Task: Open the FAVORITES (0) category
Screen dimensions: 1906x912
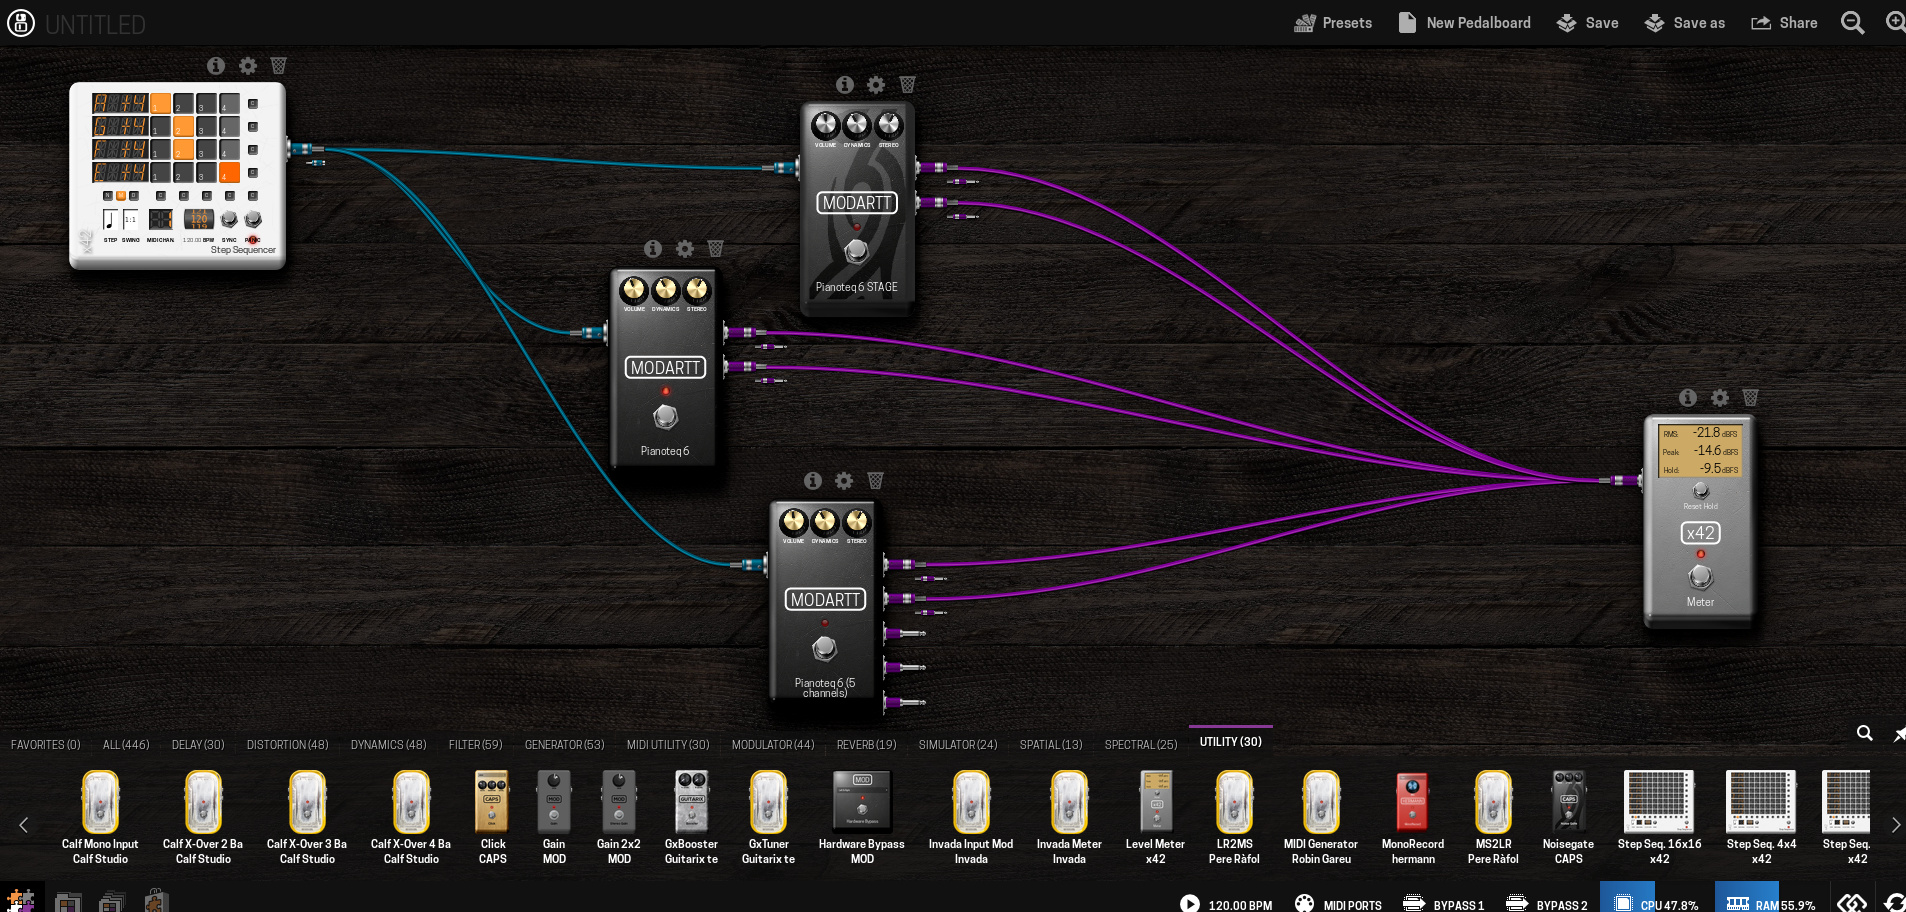Action: point(45,745)
